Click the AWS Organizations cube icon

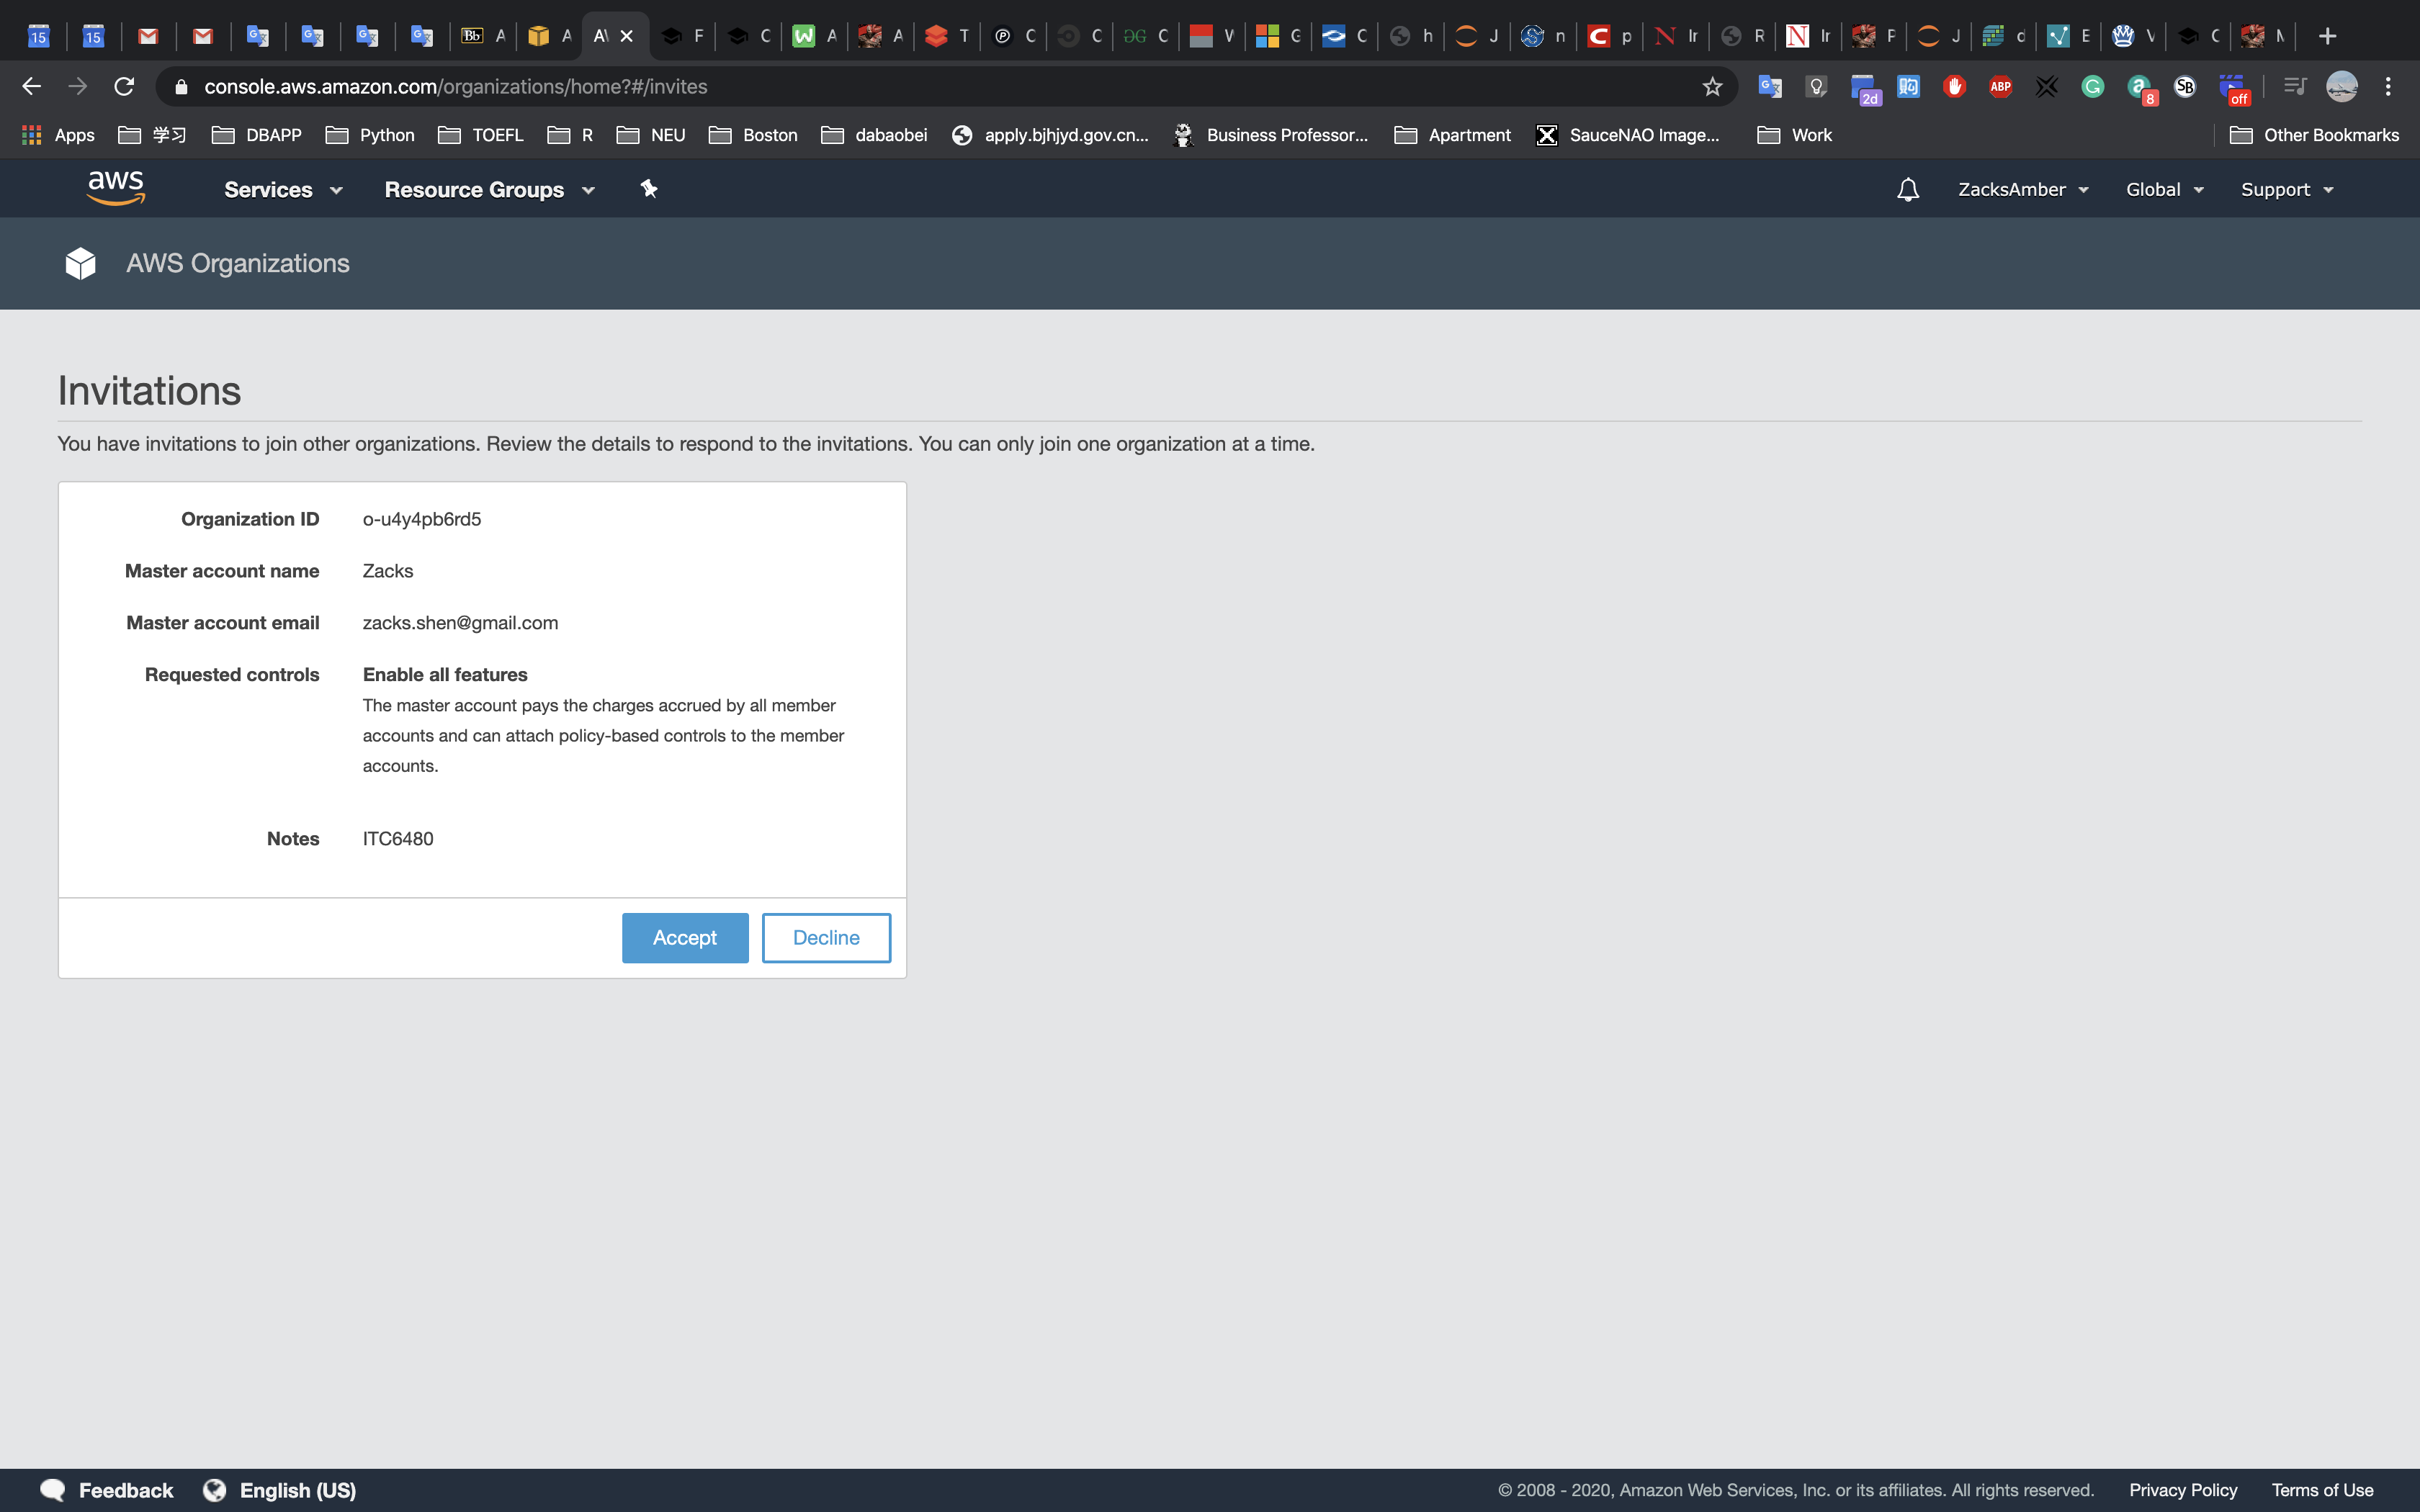tap(80, 263)
